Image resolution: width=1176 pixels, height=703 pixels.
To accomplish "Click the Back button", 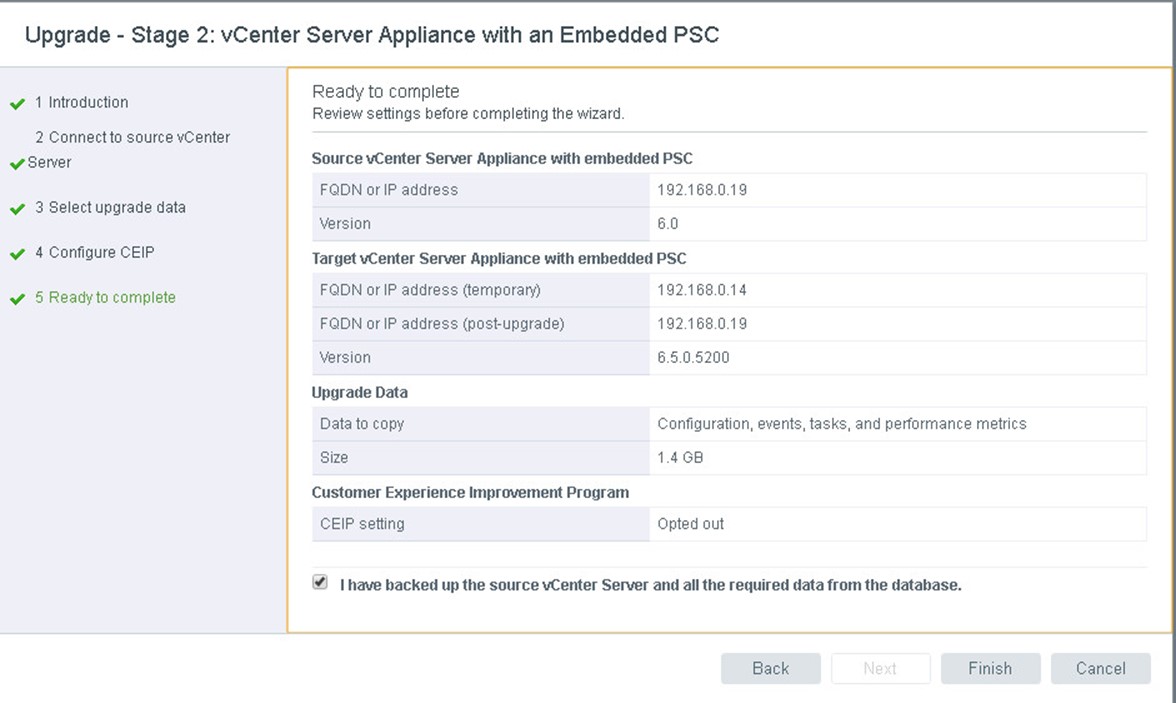I will [771, 668].
